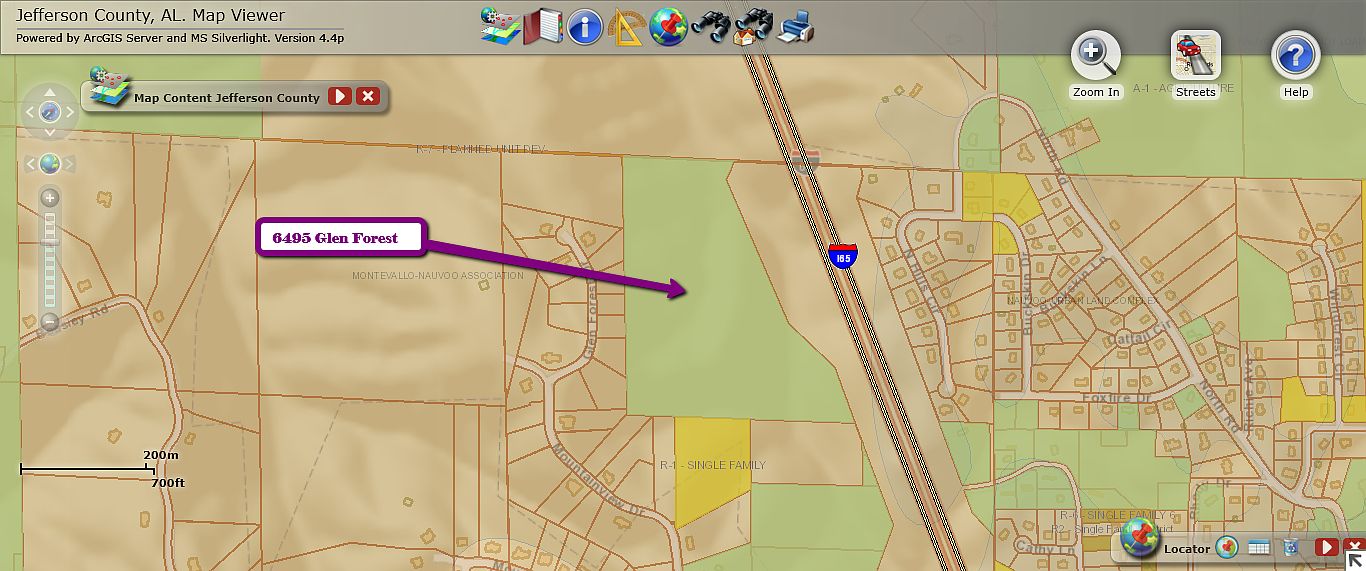
Task: Expand the Map Content panel arrow
Action: point(340,97)
